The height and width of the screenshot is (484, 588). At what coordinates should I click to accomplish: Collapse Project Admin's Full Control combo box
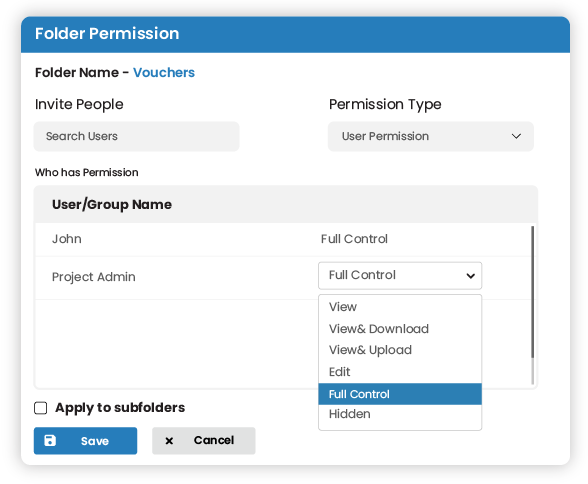point(400,276)
